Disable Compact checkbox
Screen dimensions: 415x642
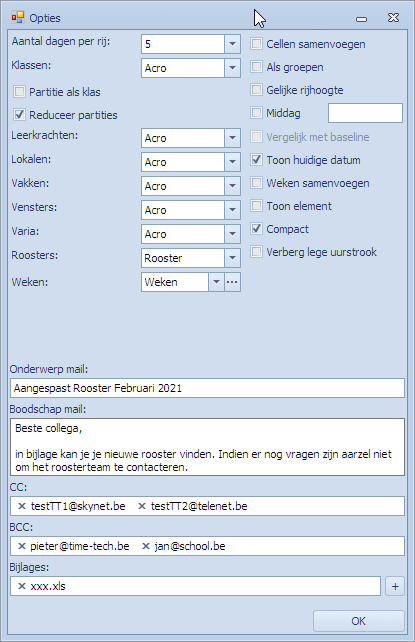pyautogui.click(x=256, y=228)
